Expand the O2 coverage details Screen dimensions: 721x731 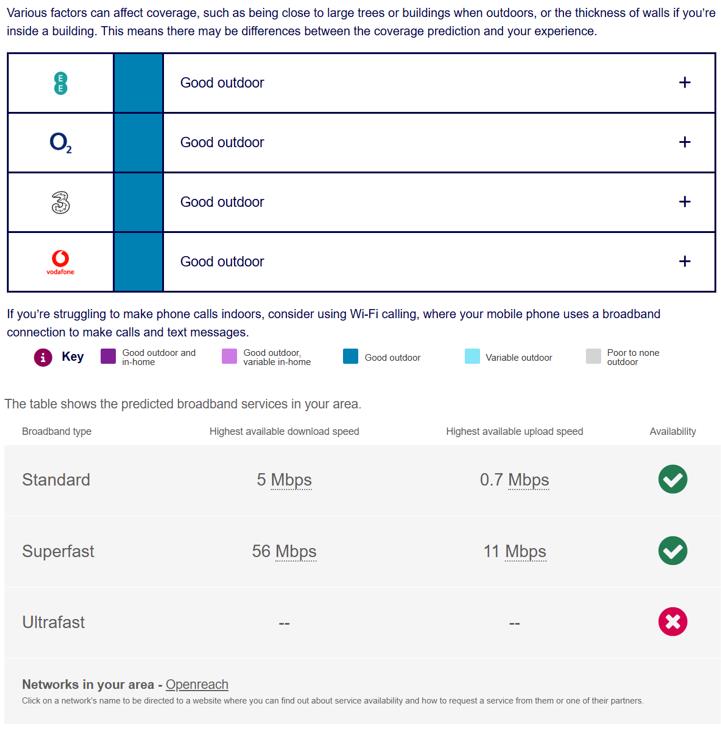(684, 143)
